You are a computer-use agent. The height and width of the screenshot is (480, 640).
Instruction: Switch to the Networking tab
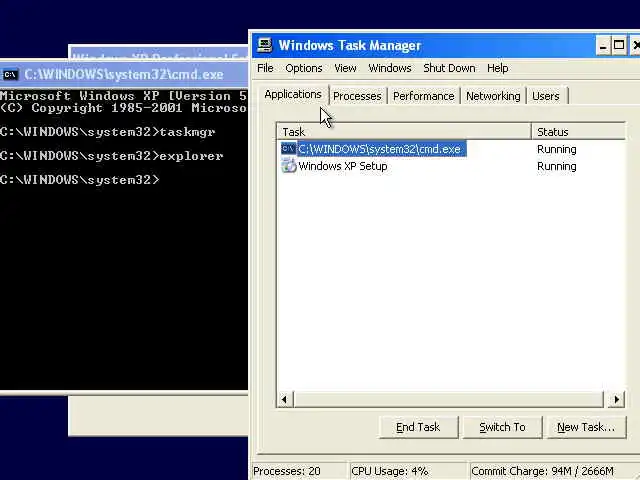click(493, 96)
